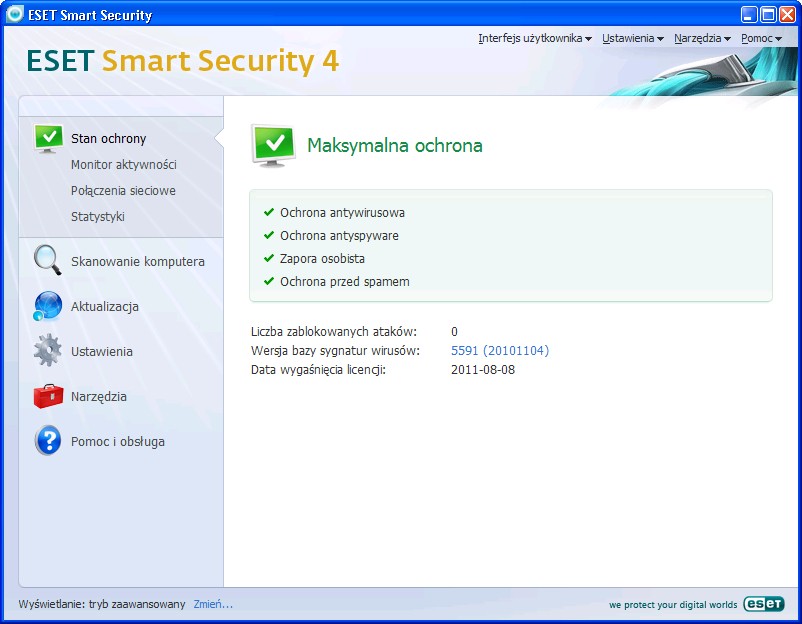
Task: Click Ochrona przed spamem status entry
Action: pos(345,281)
